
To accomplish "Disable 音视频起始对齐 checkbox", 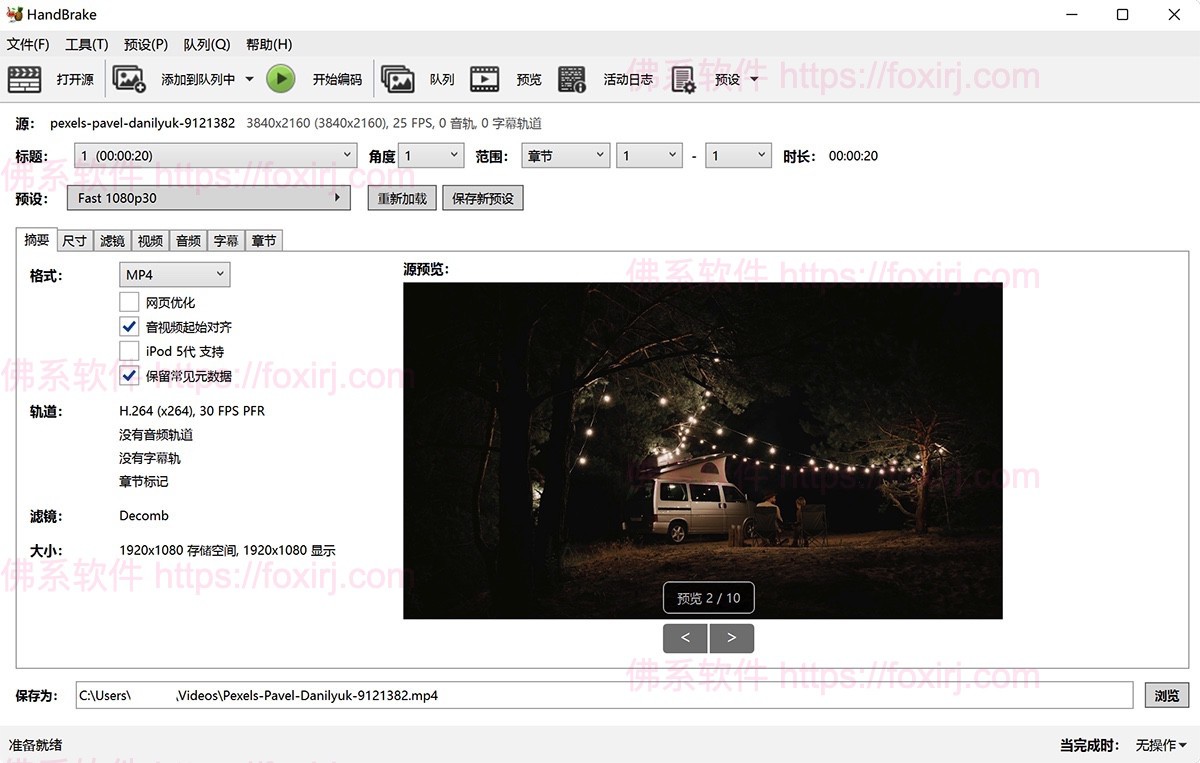I will 129,326.
